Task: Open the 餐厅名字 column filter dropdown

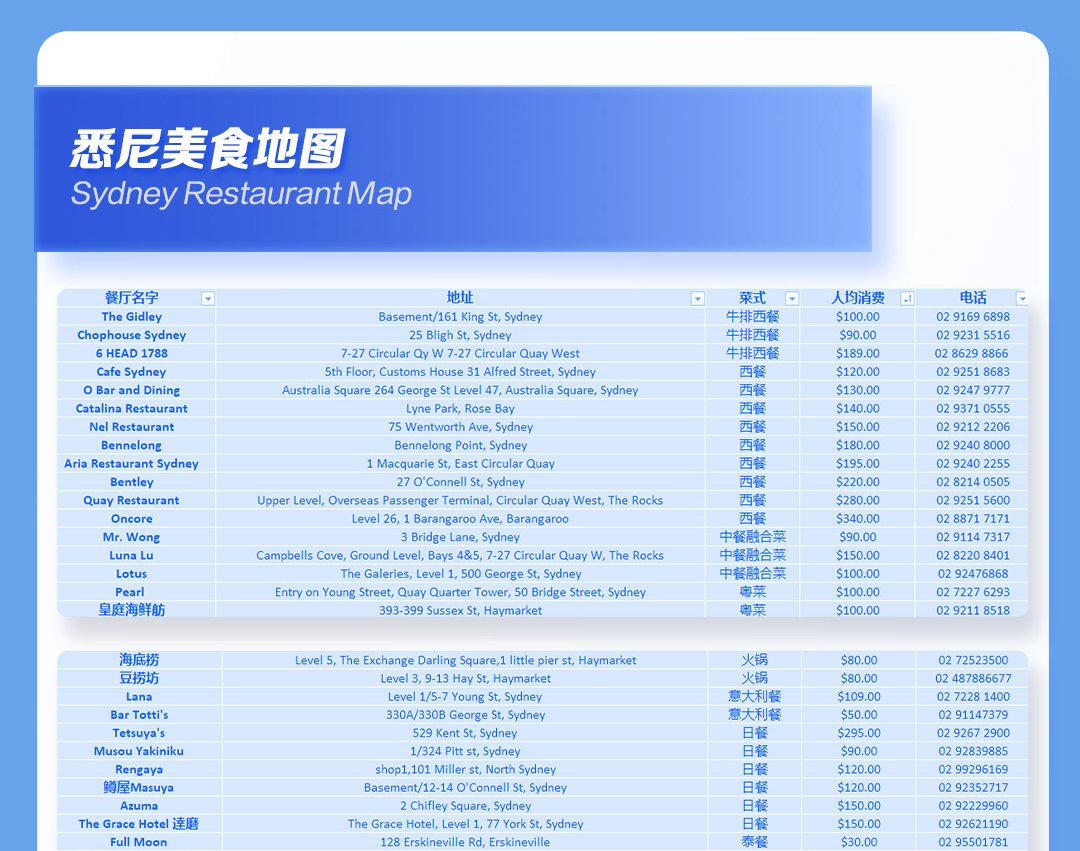Action: pyautogui.click(x=208, y=298)
